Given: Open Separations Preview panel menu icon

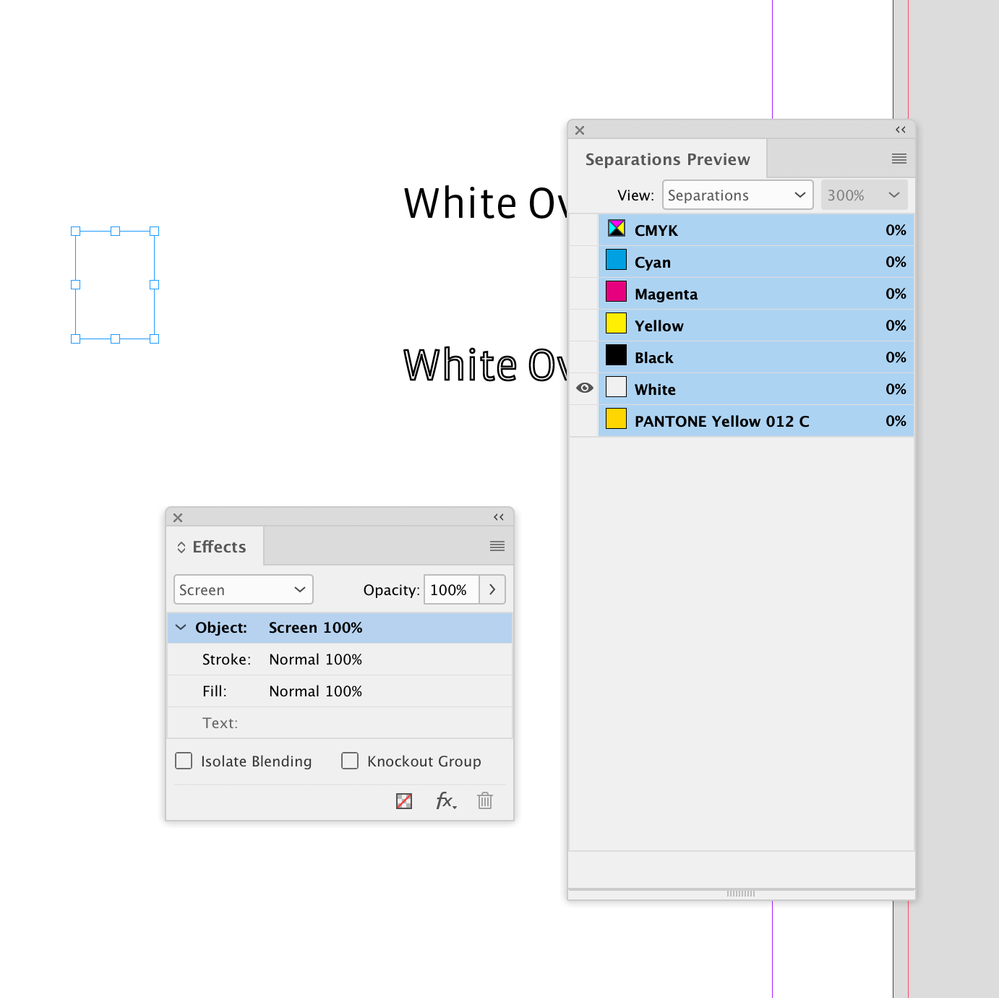Looking at the screenshot, I should [899, 159].
